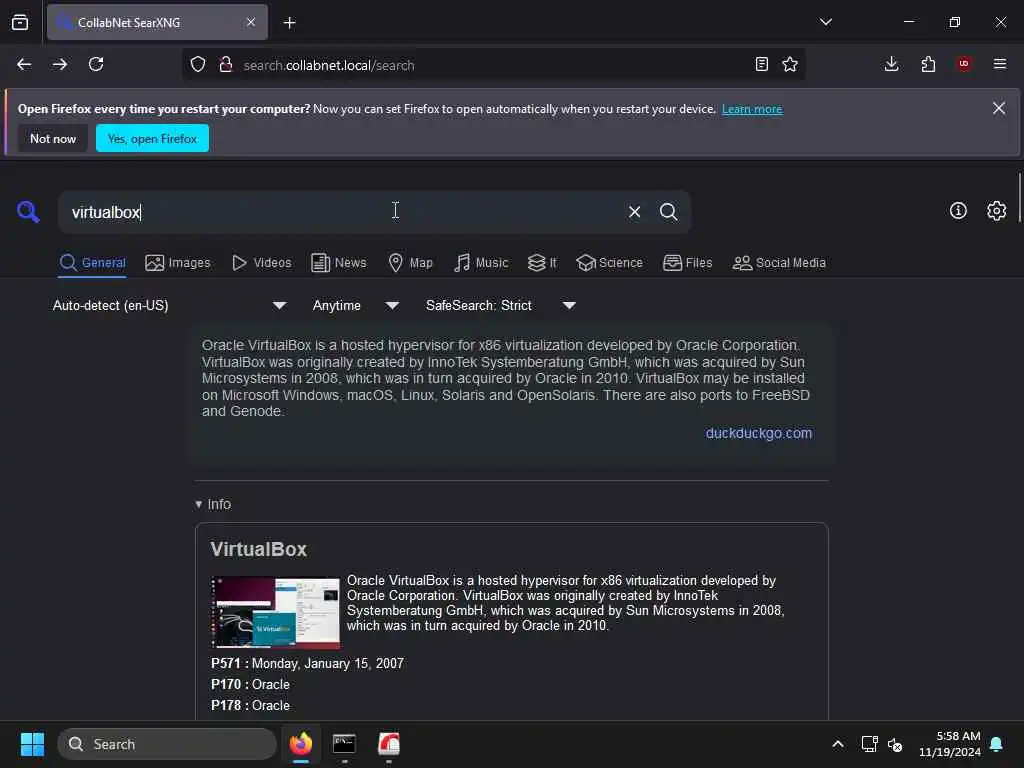This screenshot has height=768, width=1024.
Task: Click P178 : Oracle row
Action: tap(250, 705)
